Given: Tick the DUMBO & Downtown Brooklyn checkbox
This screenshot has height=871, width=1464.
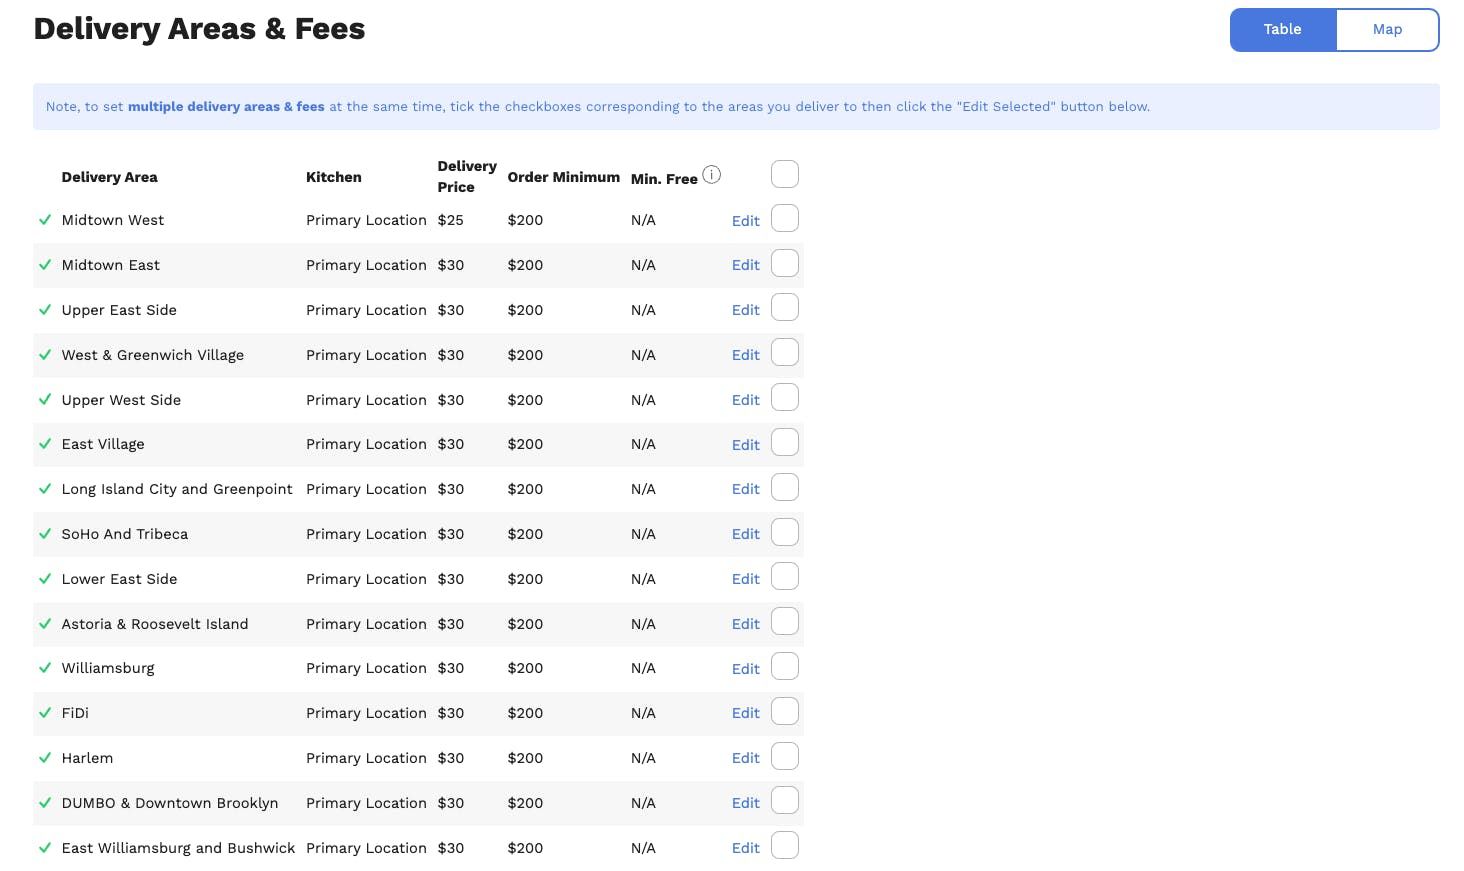Looking at the screenshot, I should point(785,801).
